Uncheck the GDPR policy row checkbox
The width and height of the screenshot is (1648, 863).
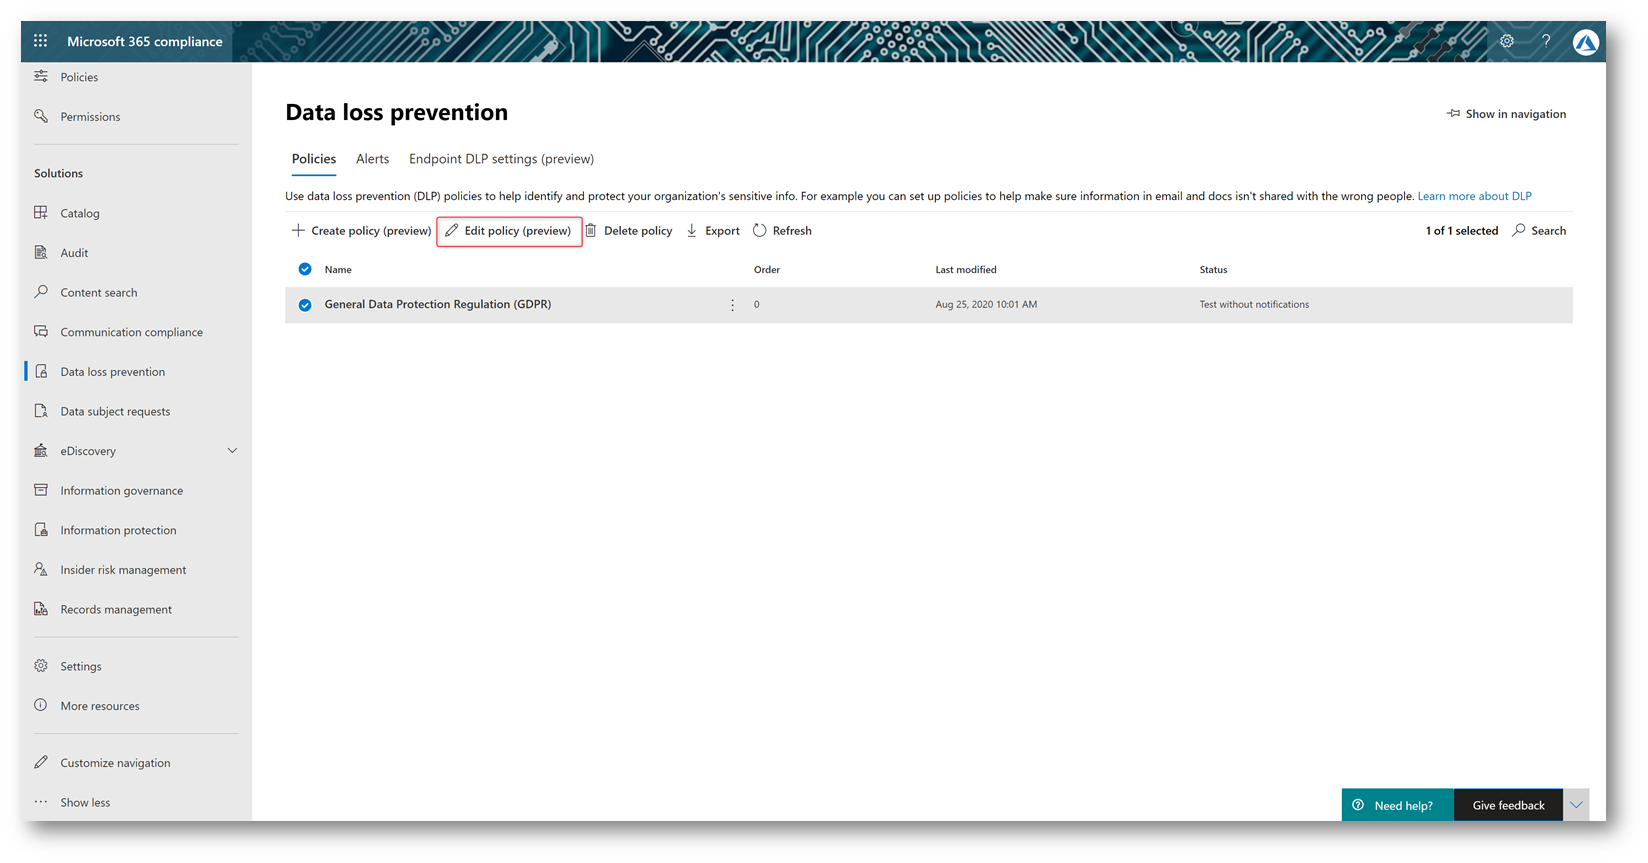coord(305,305)
